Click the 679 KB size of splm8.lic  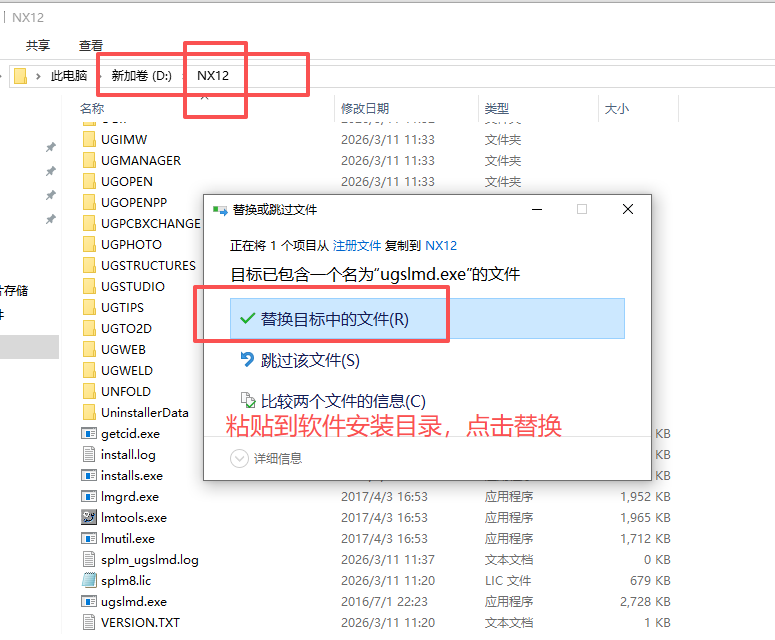point(650,580)
